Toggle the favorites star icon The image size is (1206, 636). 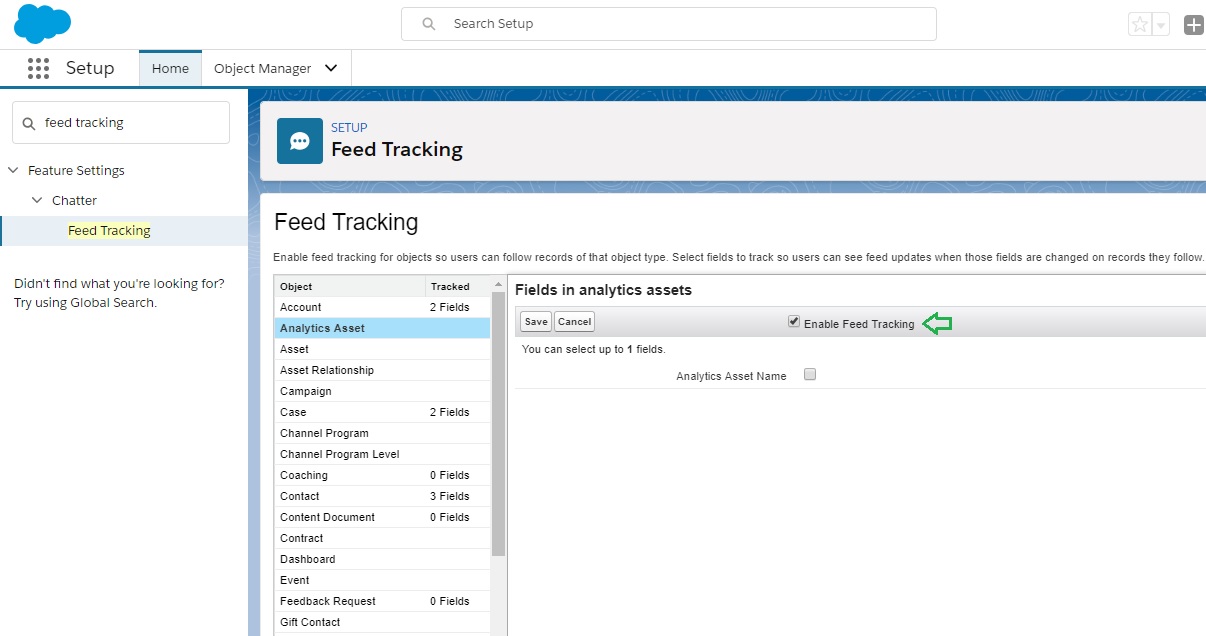(x=1139, y=24)
